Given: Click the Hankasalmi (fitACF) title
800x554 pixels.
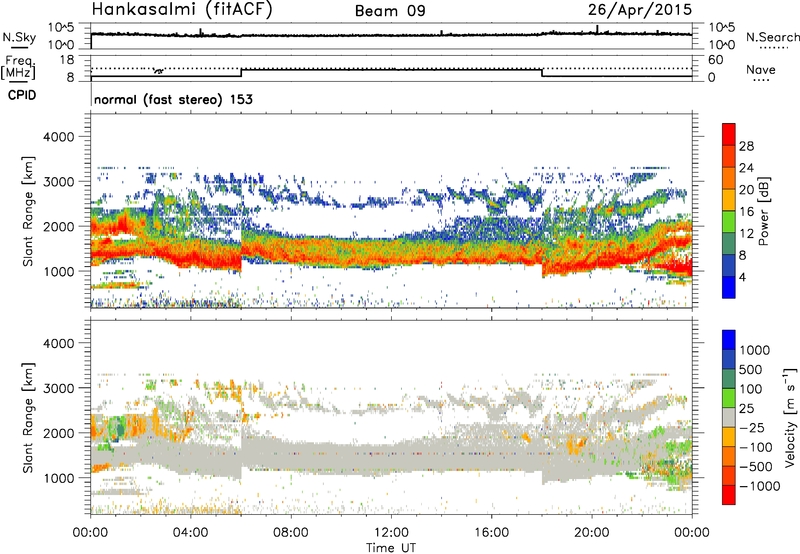Looking at the screenshot, I should click(x=182, y=10).
